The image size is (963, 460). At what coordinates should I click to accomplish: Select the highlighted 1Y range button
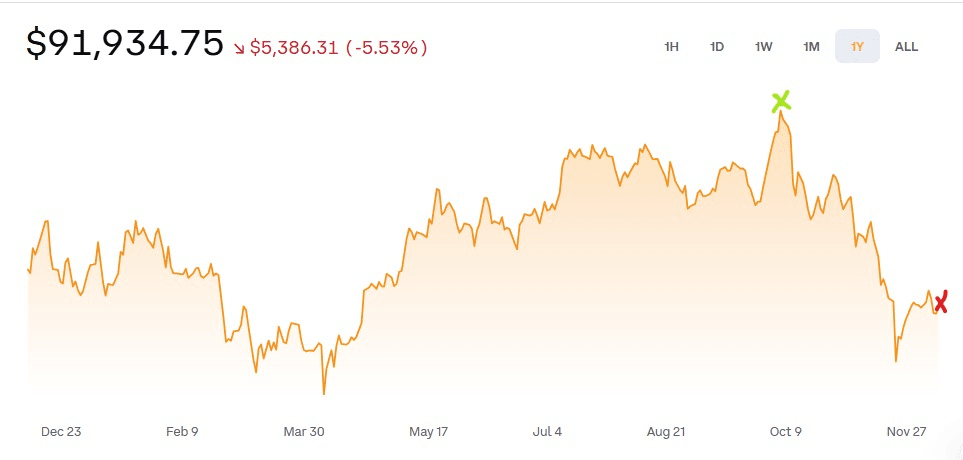pyautogui.click(x=857, y=46)
